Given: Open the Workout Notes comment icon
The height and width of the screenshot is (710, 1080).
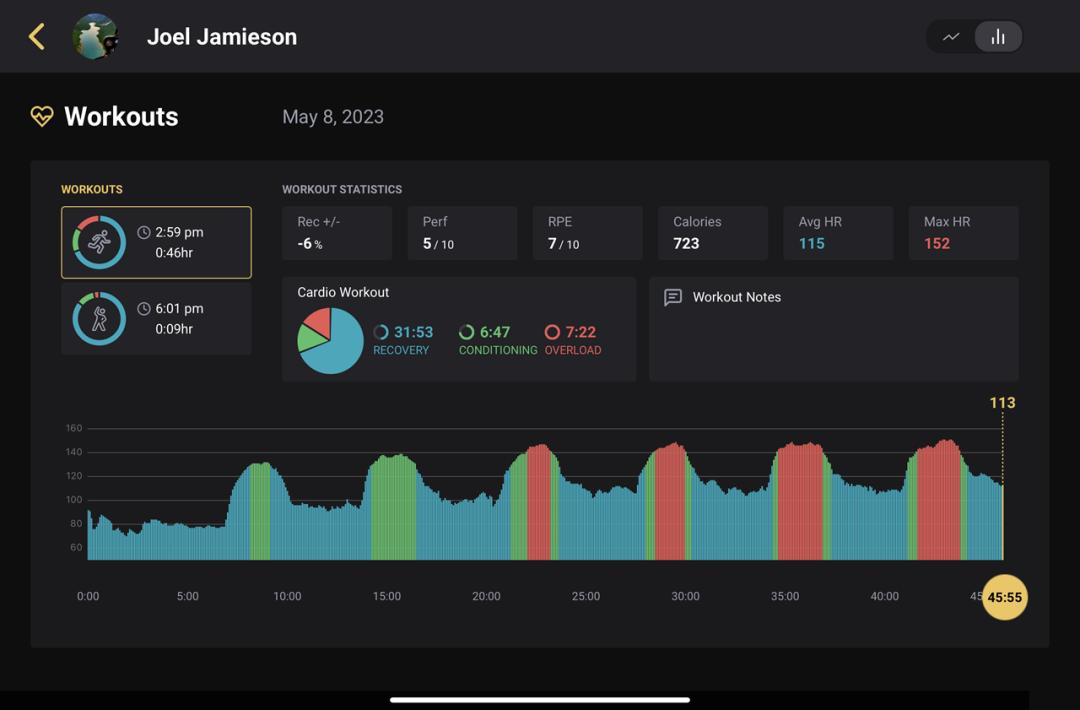Looking at the screenshot, I should 673,297.
